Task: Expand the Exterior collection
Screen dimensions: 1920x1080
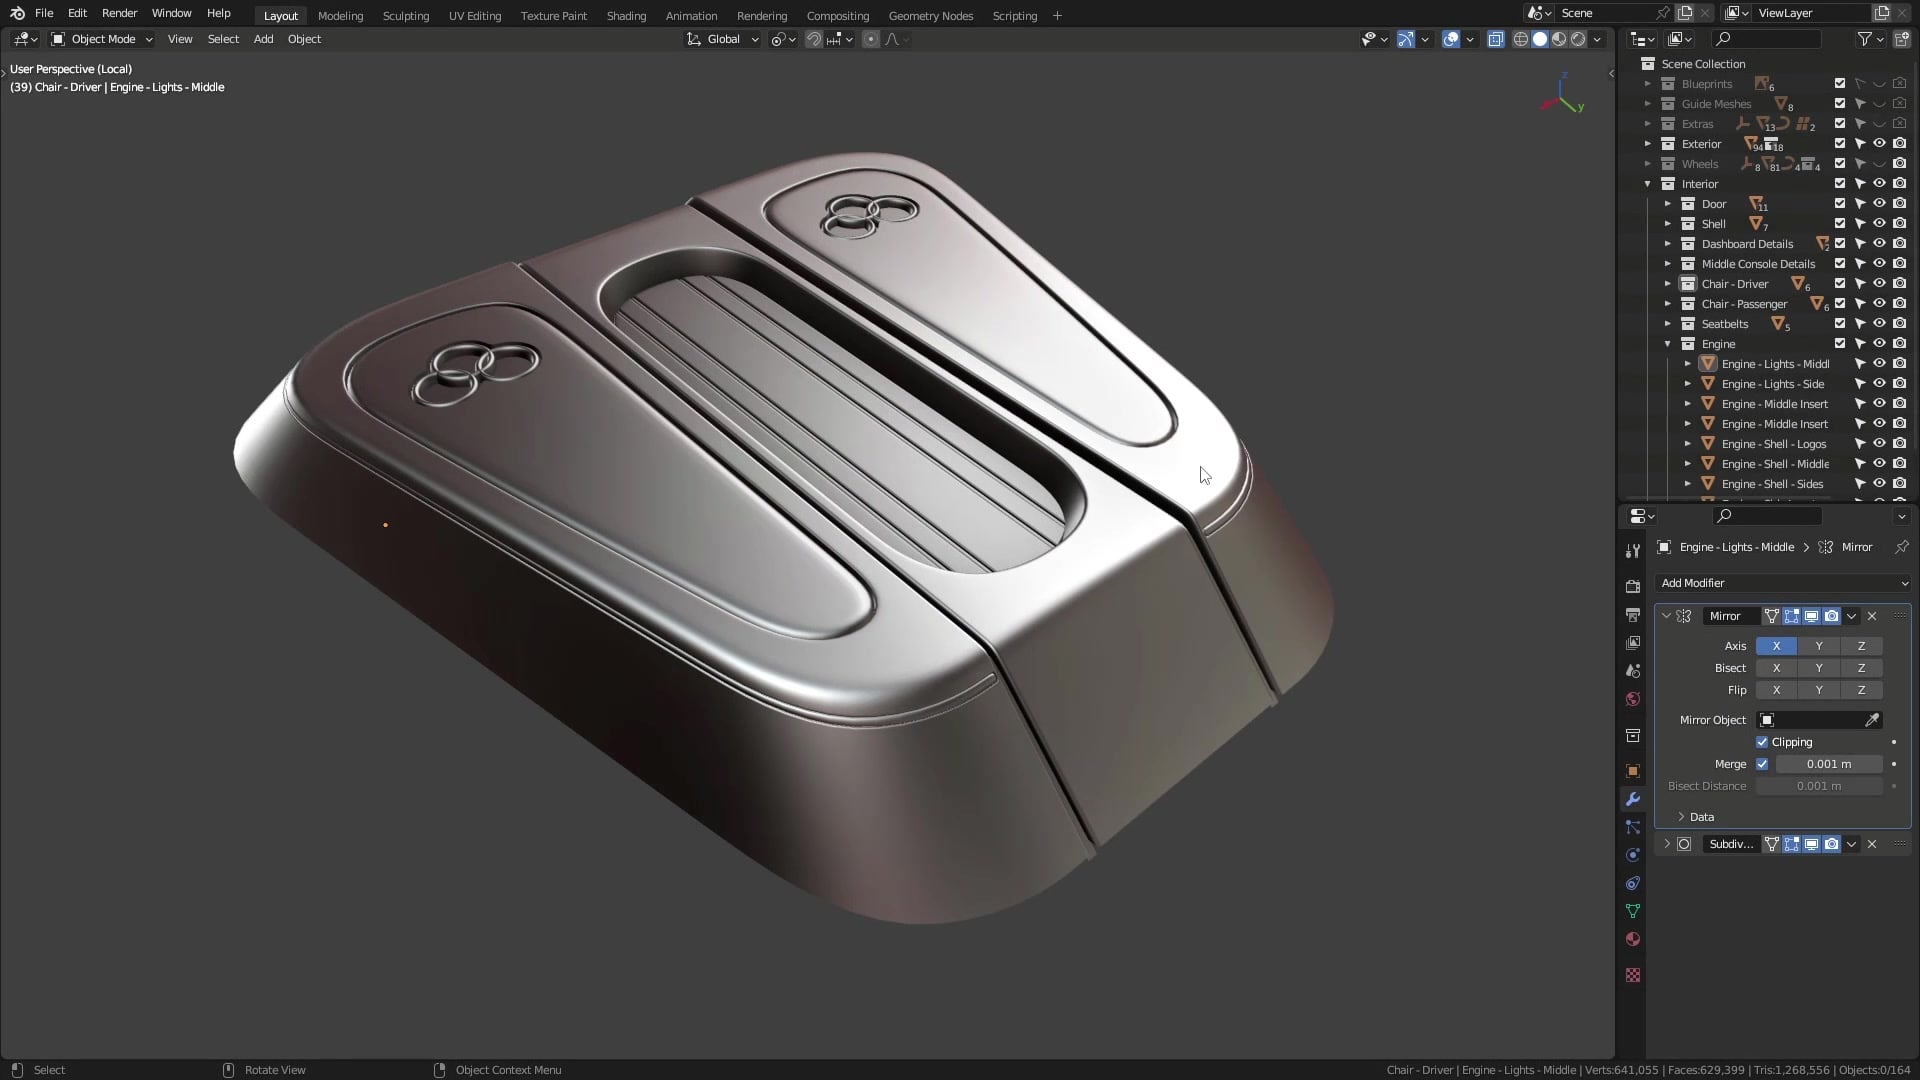Action: [x=1648, y=144]
